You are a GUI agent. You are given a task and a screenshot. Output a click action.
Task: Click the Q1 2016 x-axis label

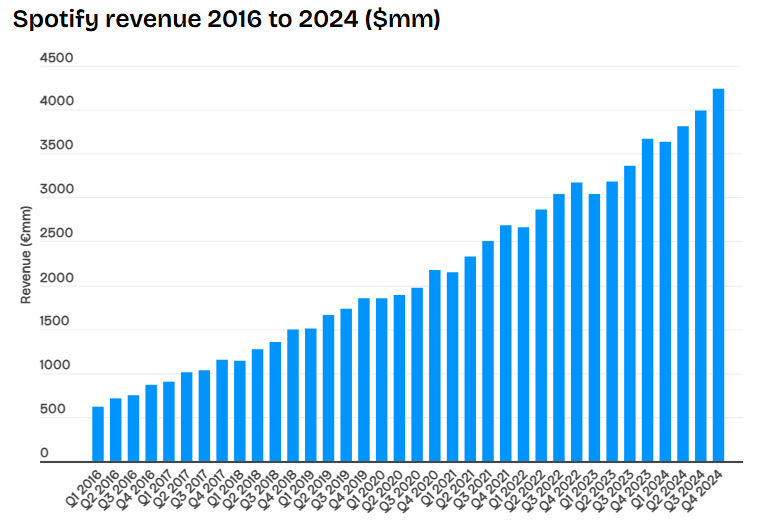tap(83, 489)
